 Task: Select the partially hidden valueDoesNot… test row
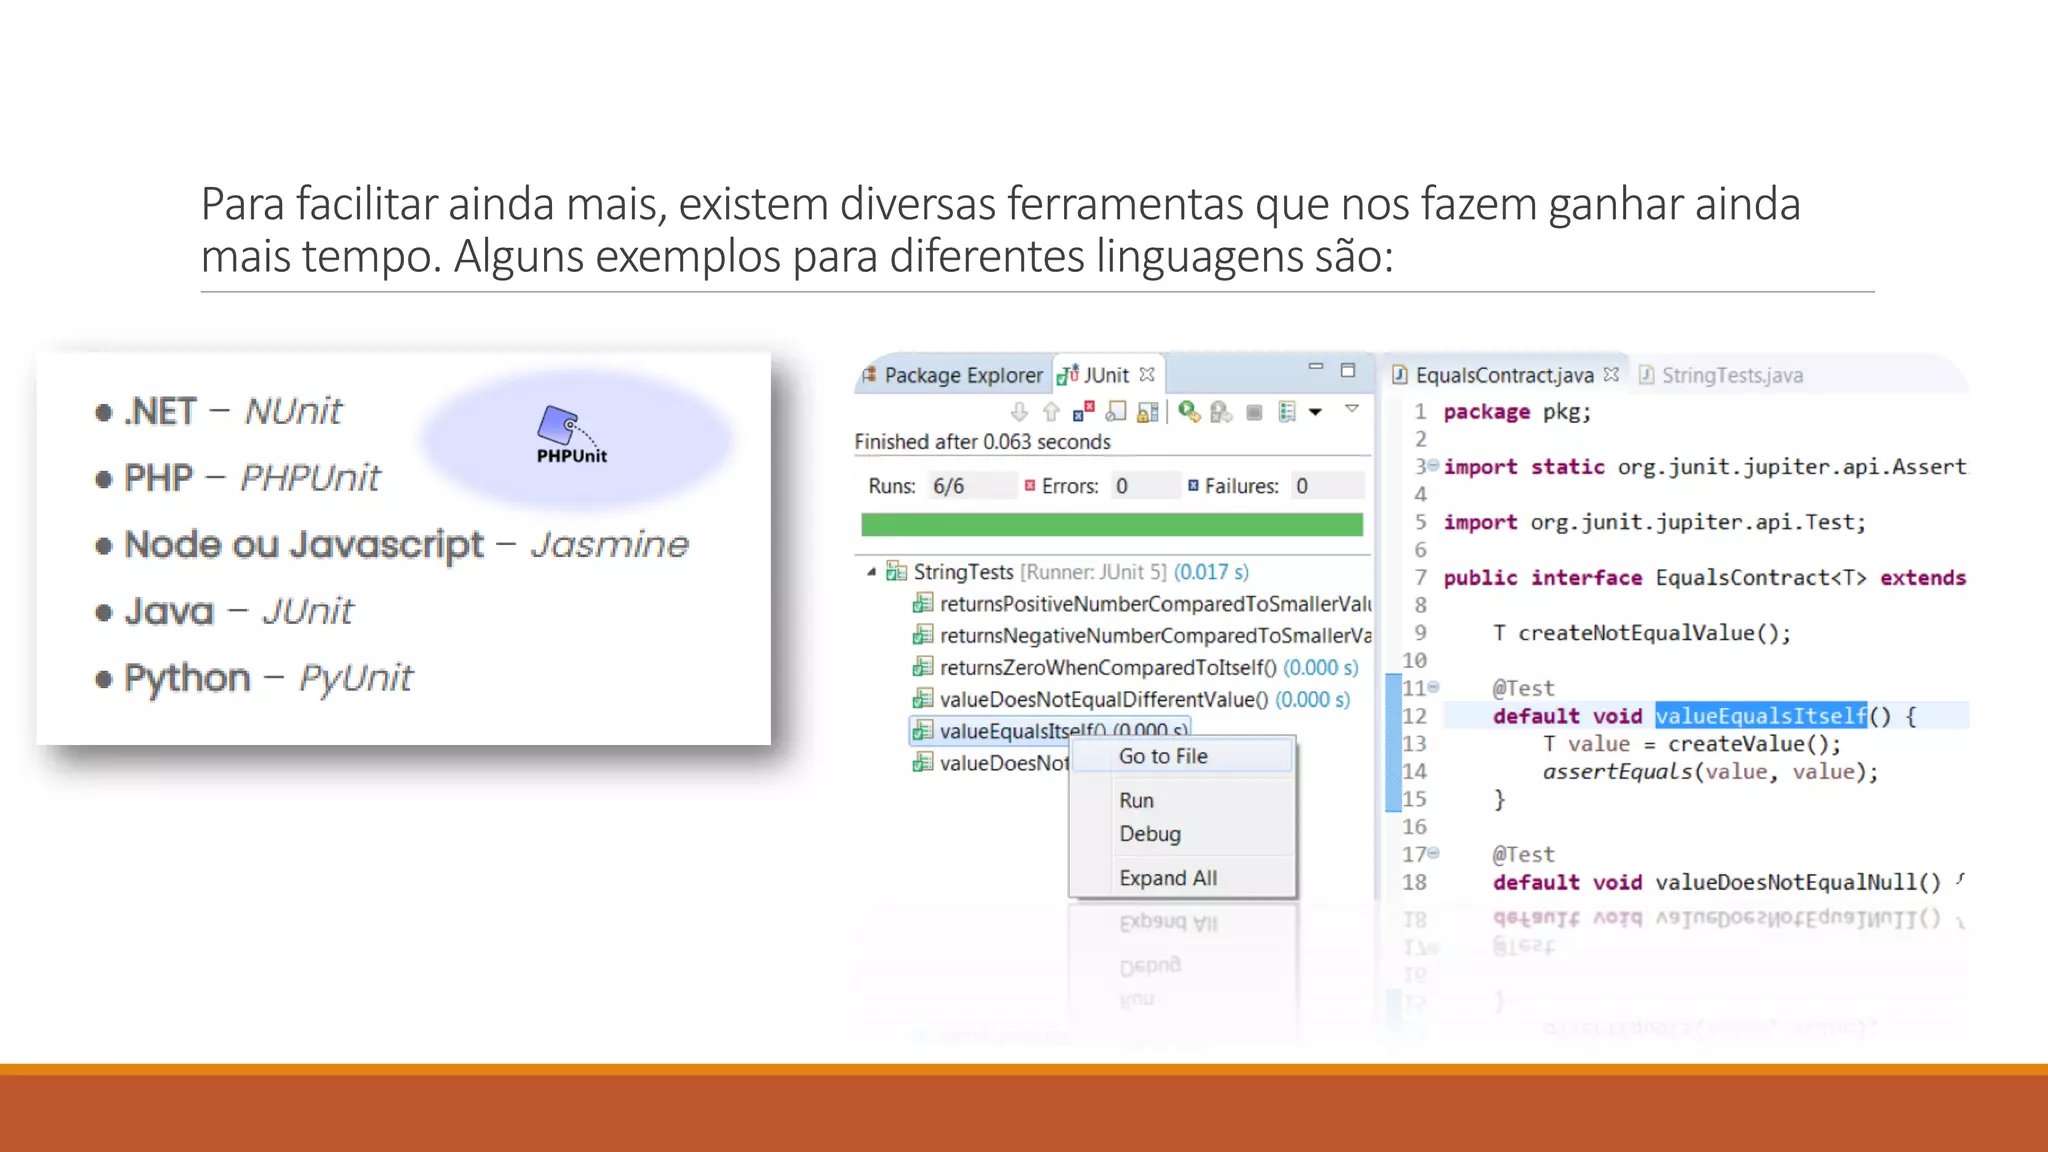tap(990, 763)
